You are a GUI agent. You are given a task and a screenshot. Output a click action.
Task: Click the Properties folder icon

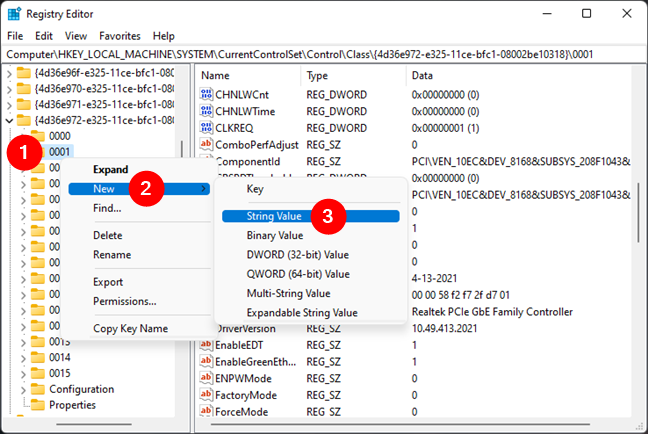click(38, 405)
